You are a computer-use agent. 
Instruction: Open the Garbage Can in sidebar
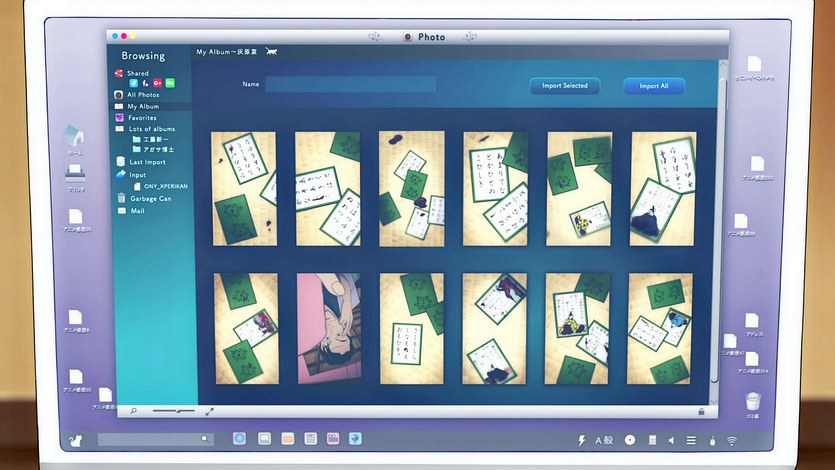pos(149,198)
